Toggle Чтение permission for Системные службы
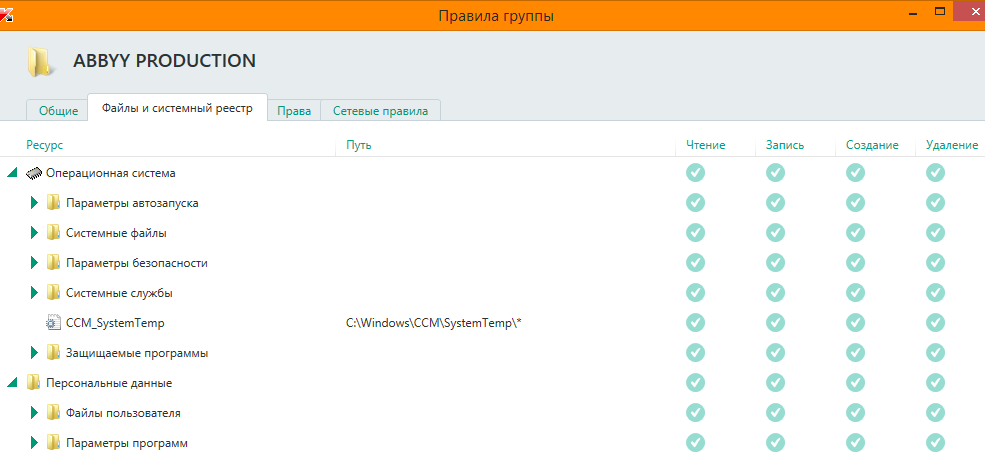The width and height of the screenshot is (985, 466). coord(695,293)
